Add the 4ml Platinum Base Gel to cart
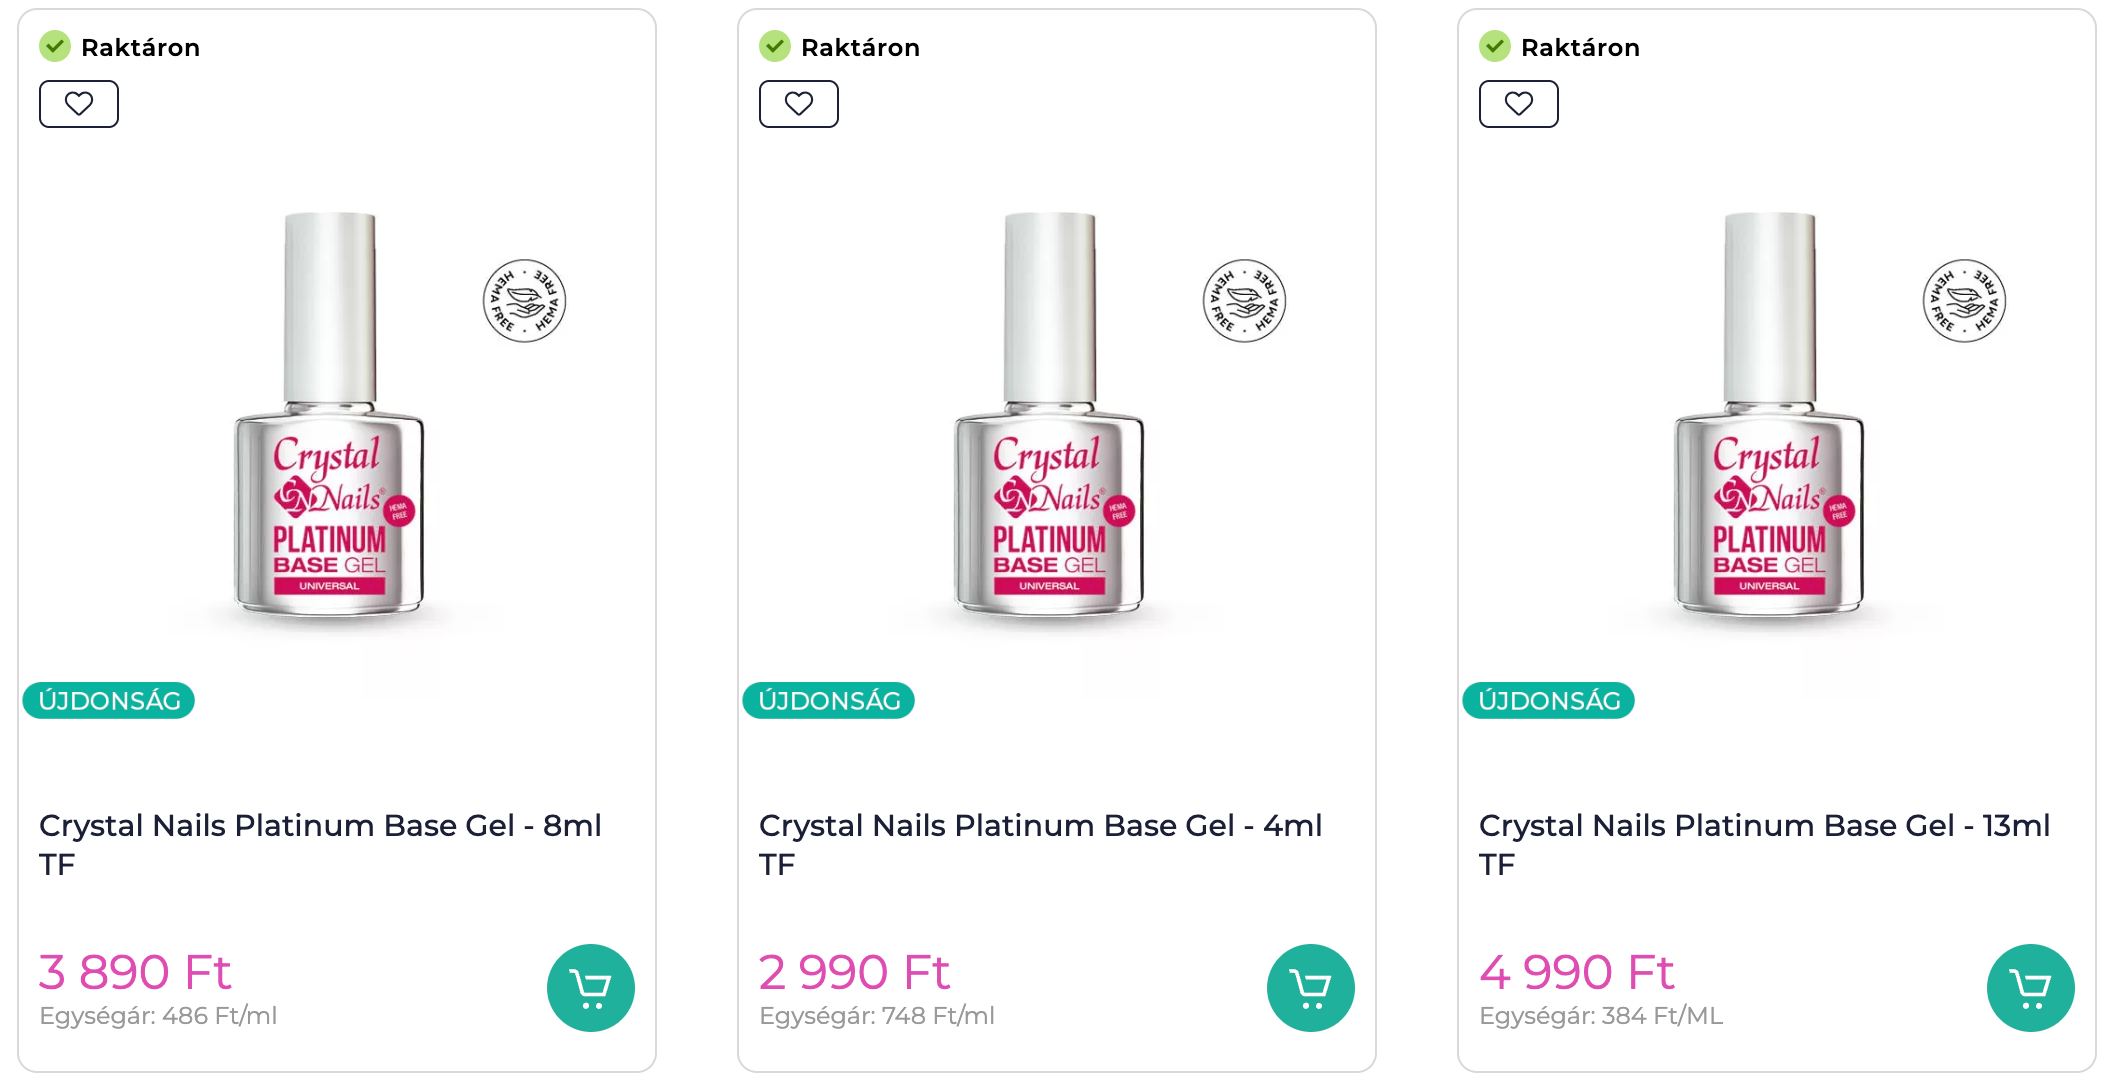2116x1080 pixels. [x=1310, y=987]
